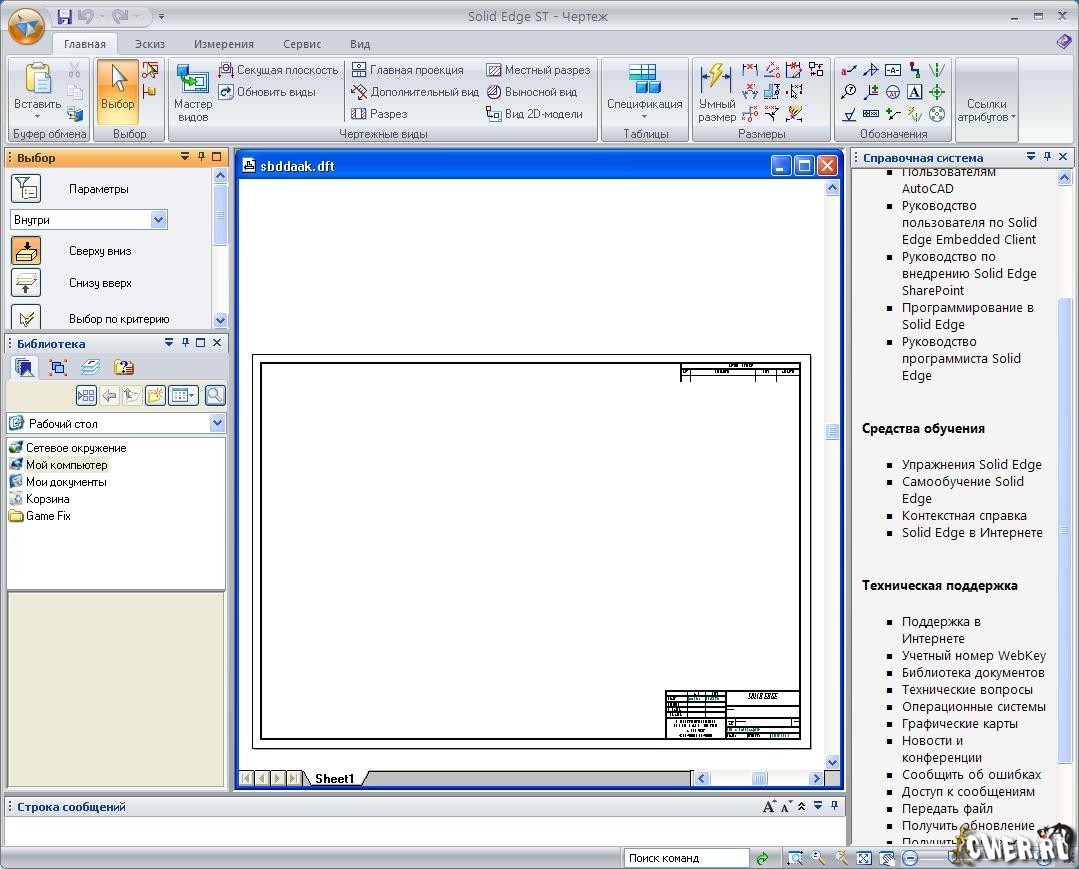The image size is (1079, 869).
Task: Click the Cutting Plane (Секущая плоскость) icon
Action: click(x=226, y=70)
